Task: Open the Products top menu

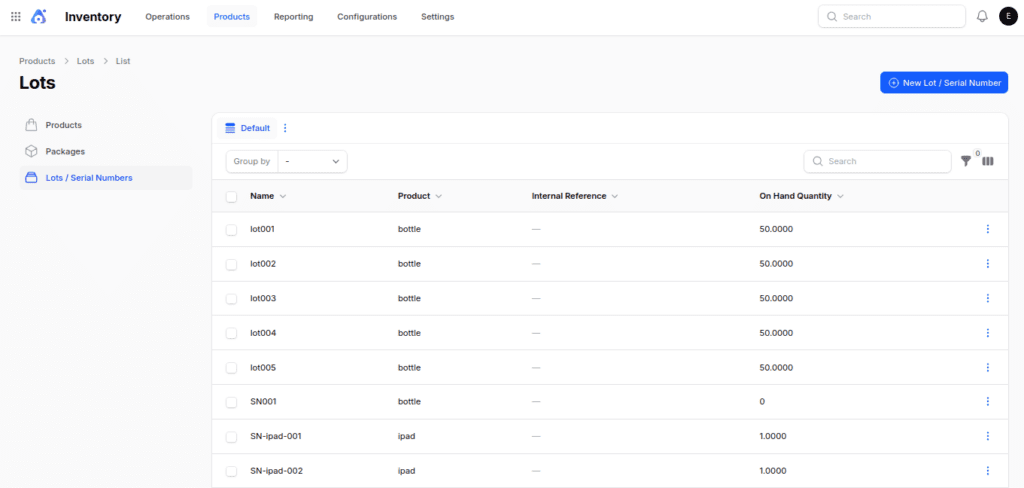Action: [x=232, y=17]
